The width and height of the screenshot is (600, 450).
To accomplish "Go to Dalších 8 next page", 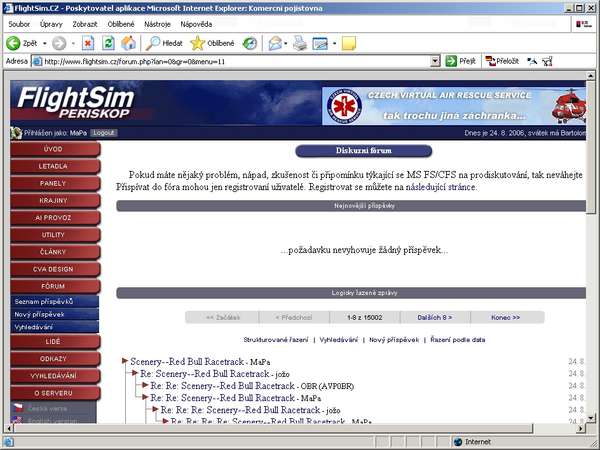I will (435, 317).
